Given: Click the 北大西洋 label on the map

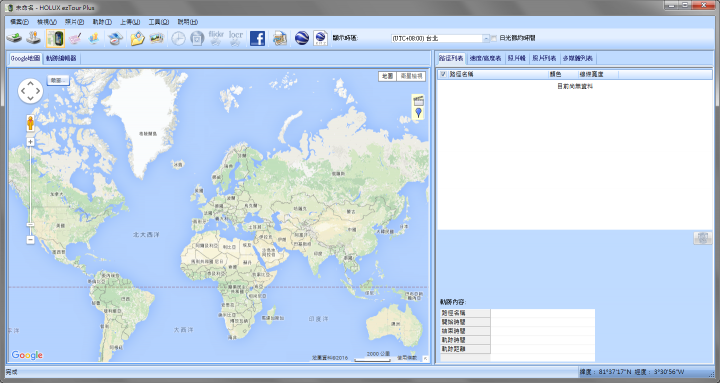Looking at the screenshot, I should [146, 235].
